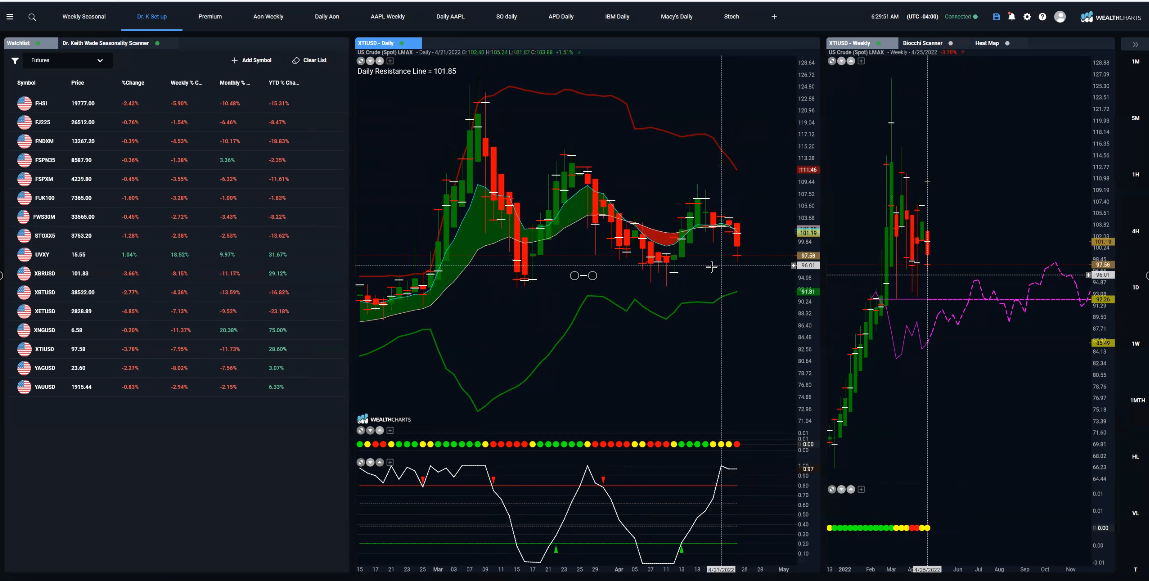
Task: Click first round icon of colored-dots indicator panel
Action: click(361, 431)
